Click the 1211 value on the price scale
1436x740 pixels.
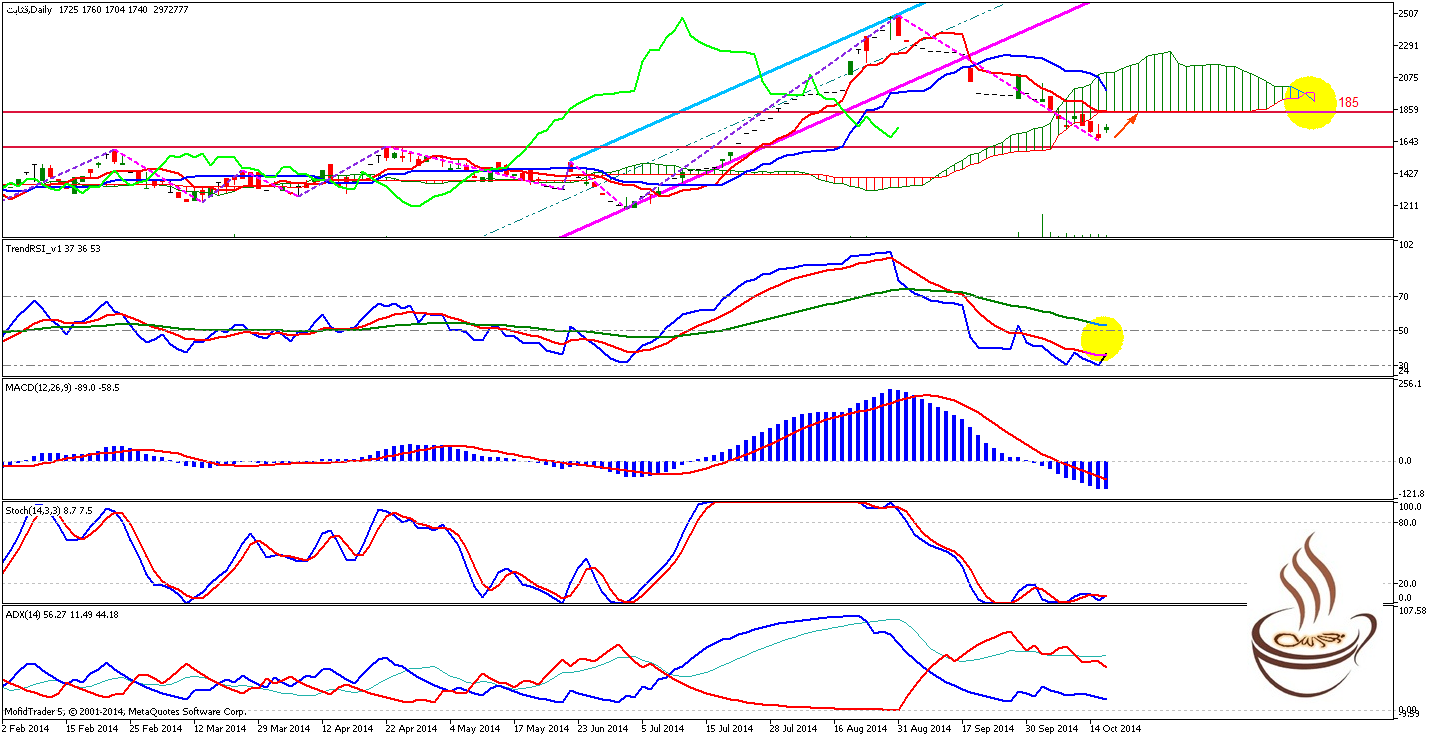pyautogui.click(x=1410, y=206)
